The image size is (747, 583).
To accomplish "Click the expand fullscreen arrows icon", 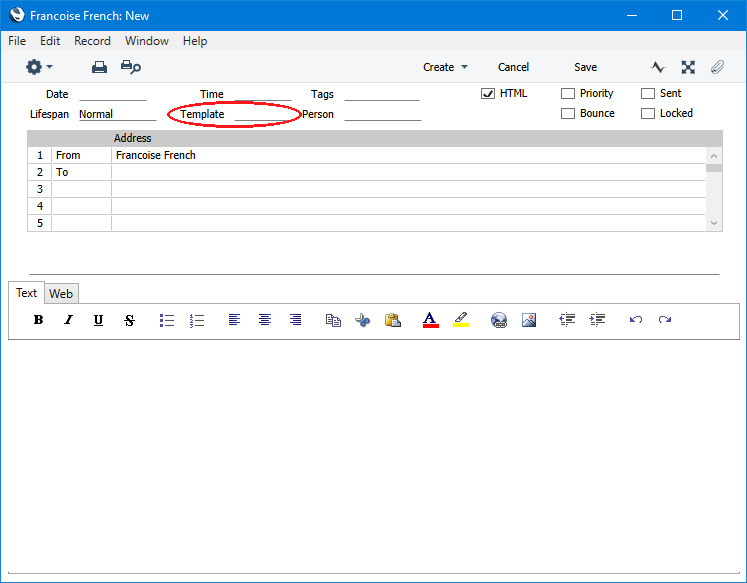I will (x=688, y=67).
